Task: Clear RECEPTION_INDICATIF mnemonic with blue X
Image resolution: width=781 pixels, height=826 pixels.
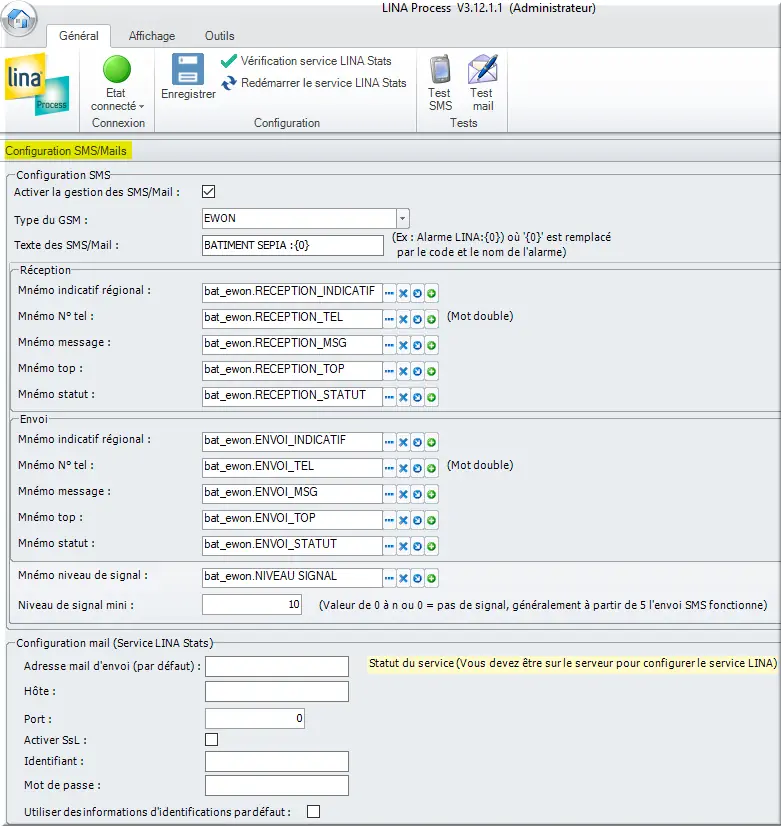Action: 403,293
